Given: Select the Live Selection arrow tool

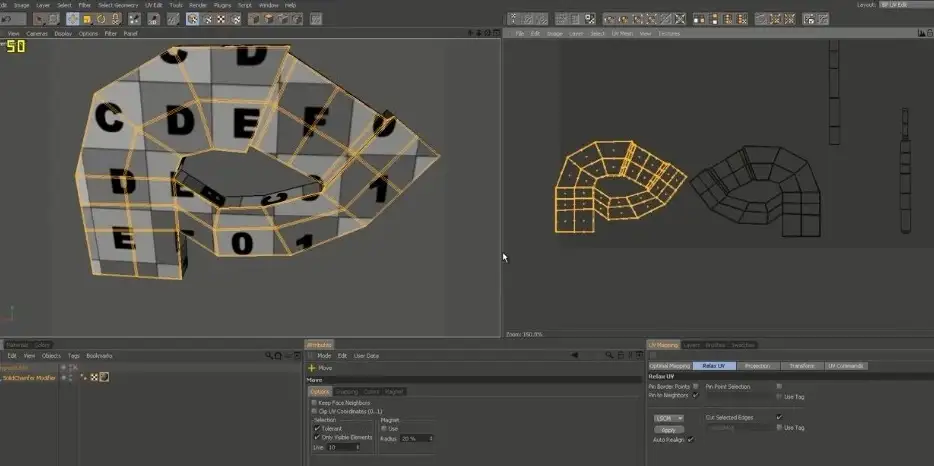Looking at the screenshot, I should (40, 20).
